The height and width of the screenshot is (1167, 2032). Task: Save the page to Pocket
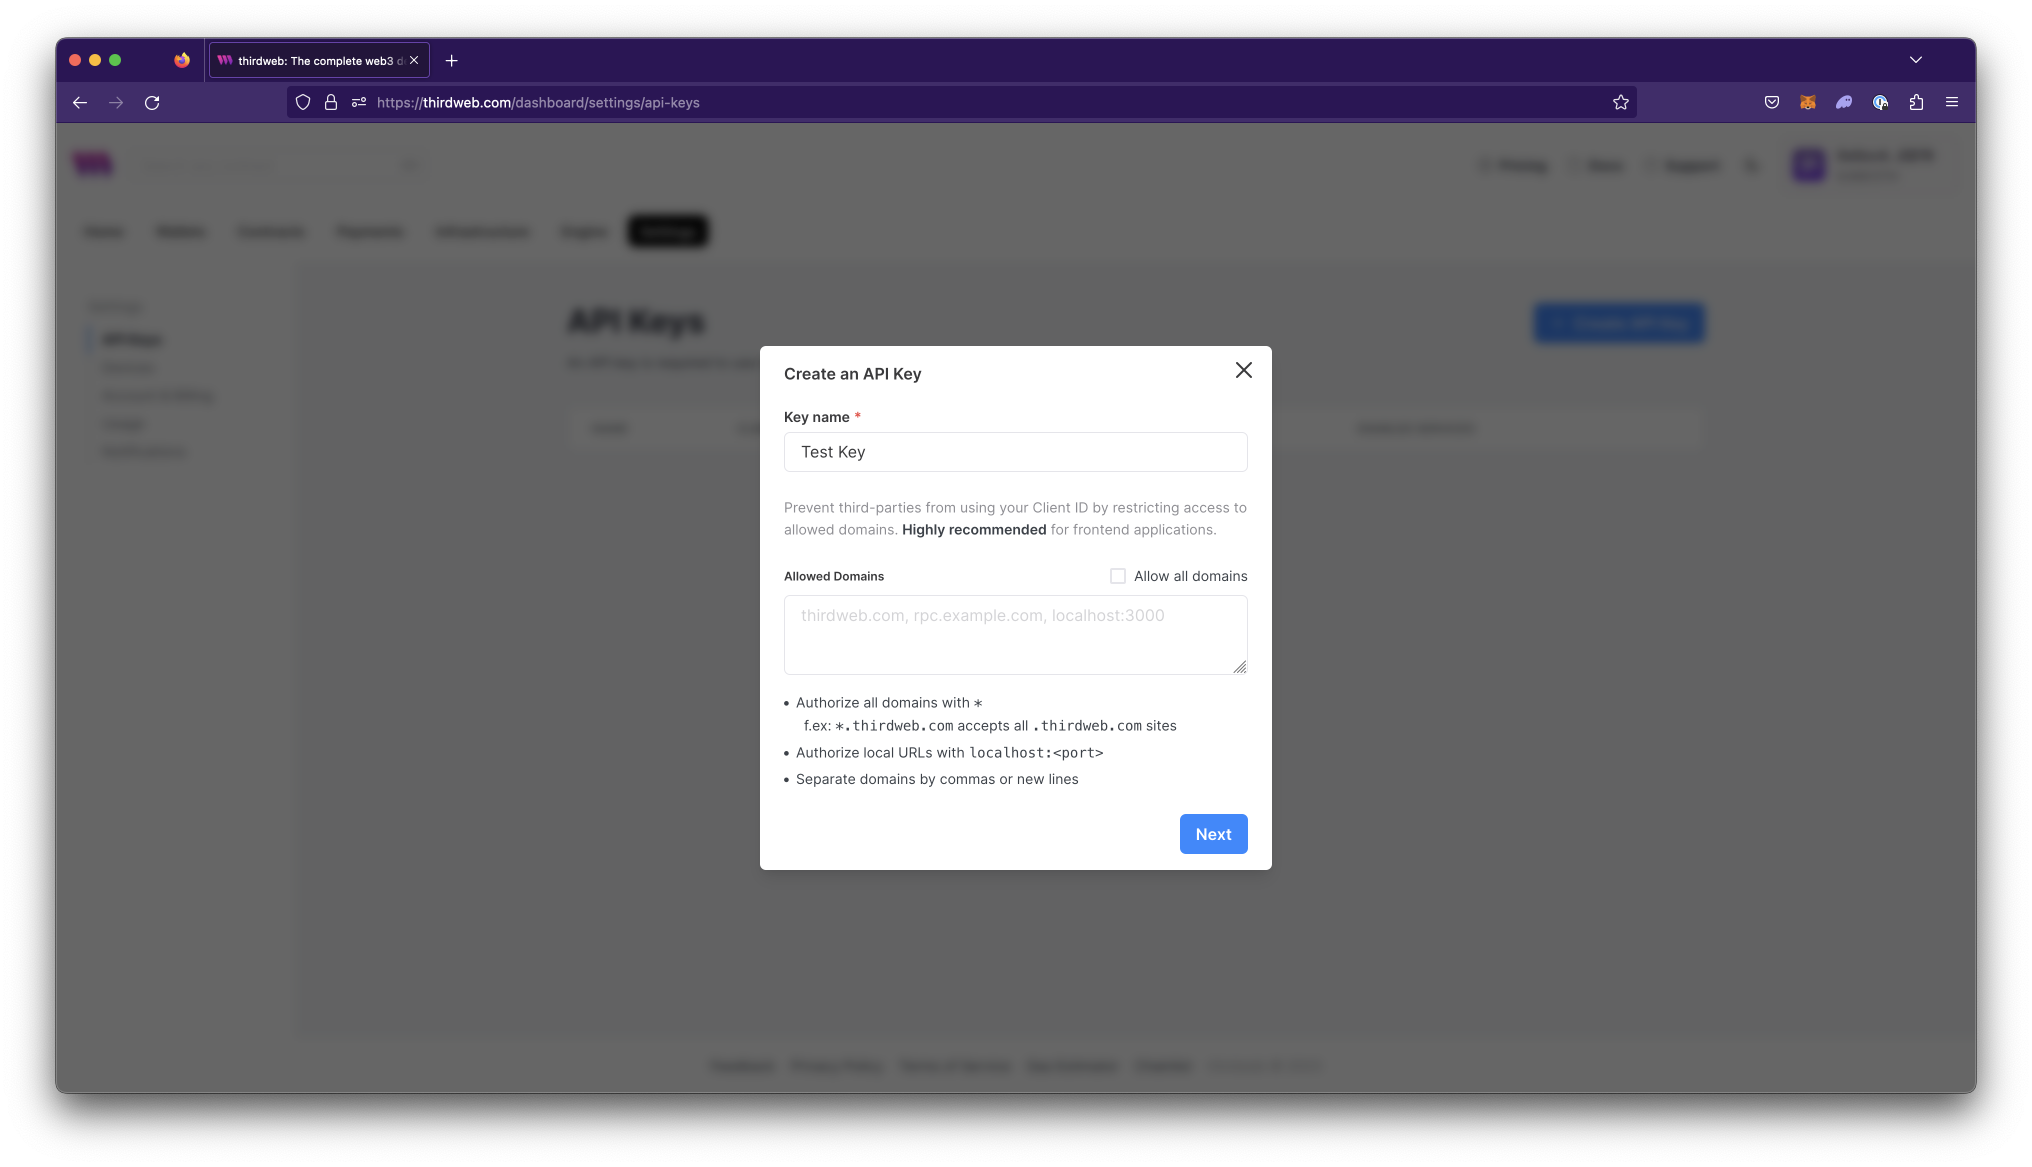point(1771,102)
